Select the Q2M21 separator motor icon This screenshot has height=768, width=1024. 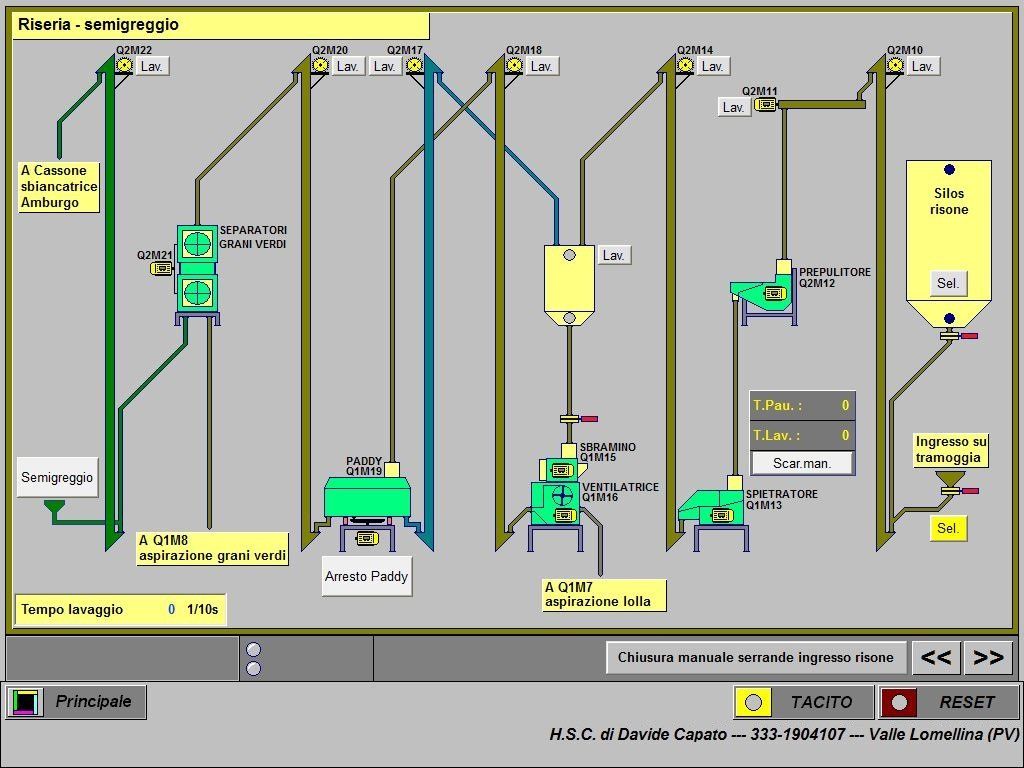pyautogui.click(x=161, y=268)
